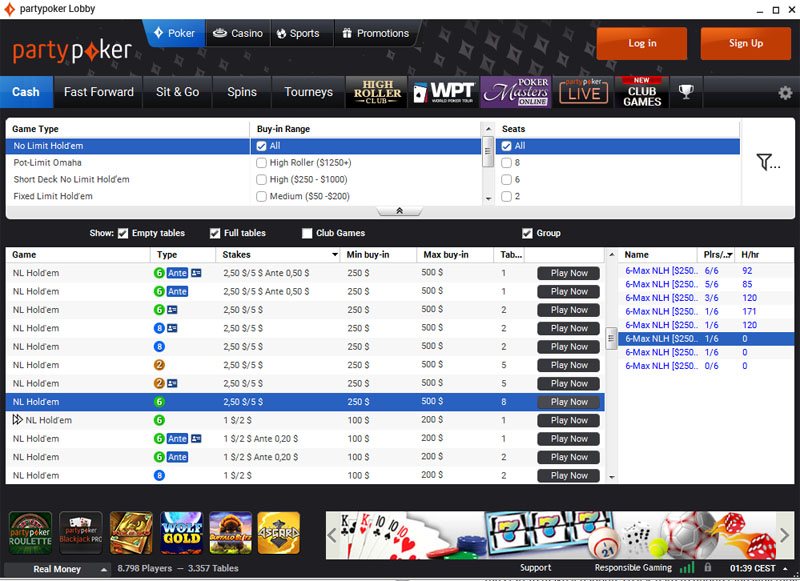This screenshot has height=581, width=800.
Task: Open partypoker LIVE logo
Action: 583,92
